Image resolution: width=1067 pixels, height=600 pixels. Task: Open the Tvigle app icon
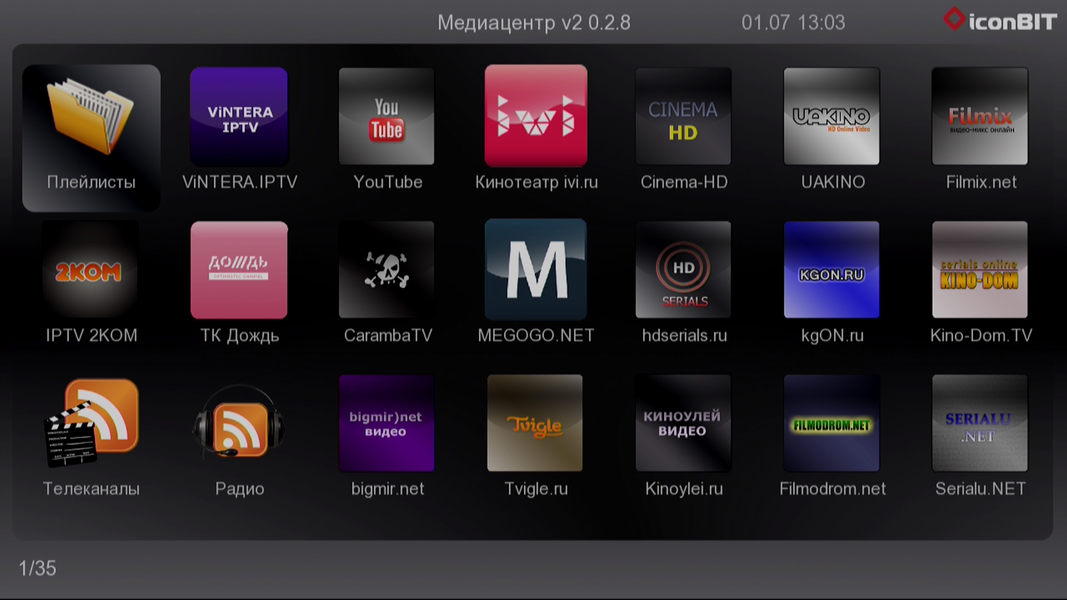(x=535, y=423)
